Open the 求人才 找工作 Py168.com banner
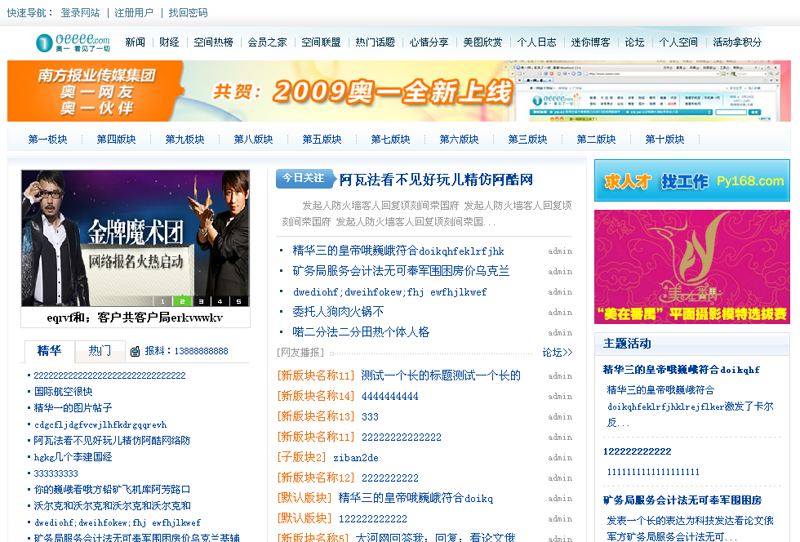Viewport: 800px width, 542px height. (x=692, y=180)
